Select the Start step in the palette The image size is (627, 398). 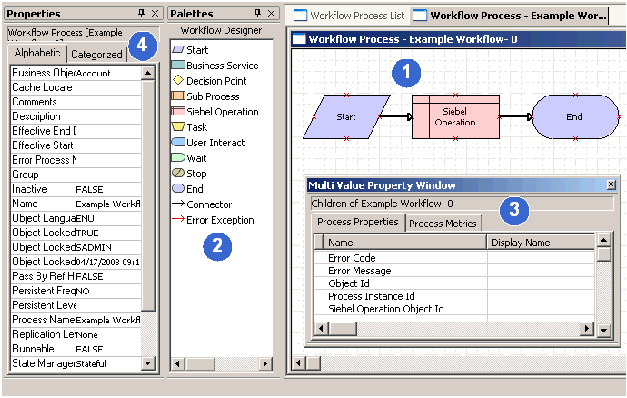190,50
